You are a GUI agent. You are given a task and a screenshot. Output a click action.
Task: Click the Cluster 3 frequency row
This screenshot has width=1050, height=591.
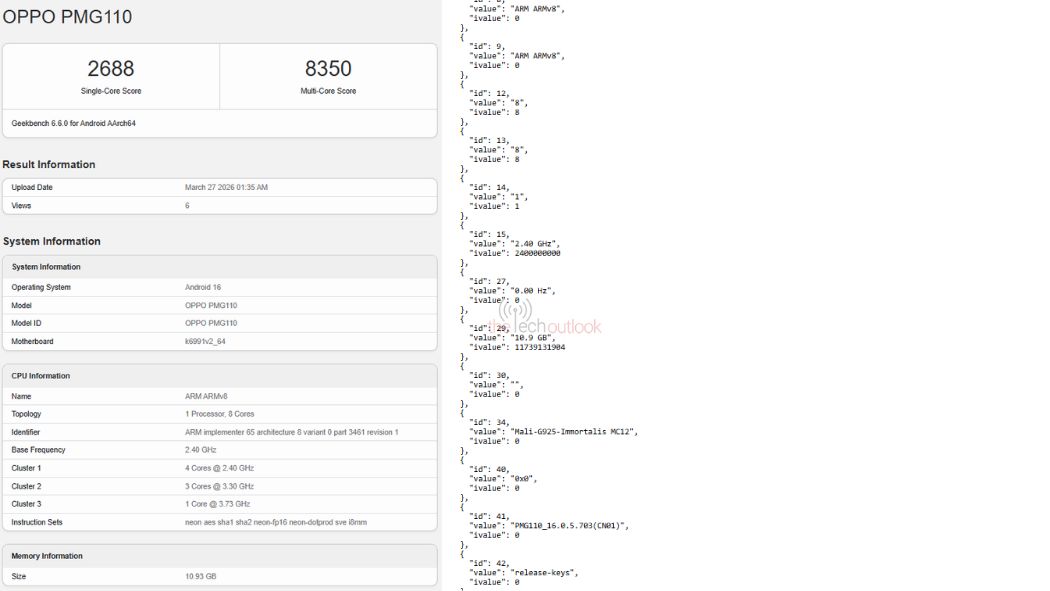coord(219,504)
